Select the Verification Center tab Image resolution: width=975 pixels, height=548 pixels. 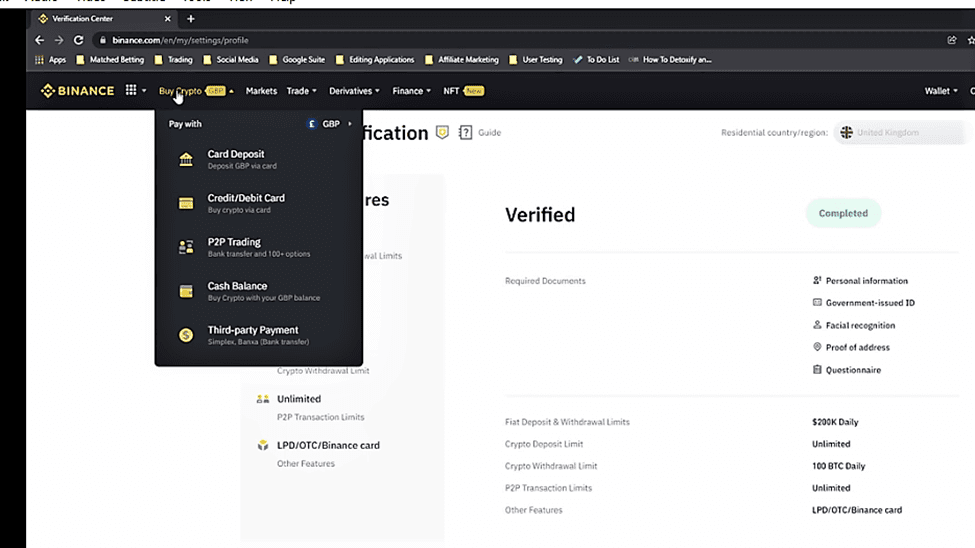[x=103, y=19]
